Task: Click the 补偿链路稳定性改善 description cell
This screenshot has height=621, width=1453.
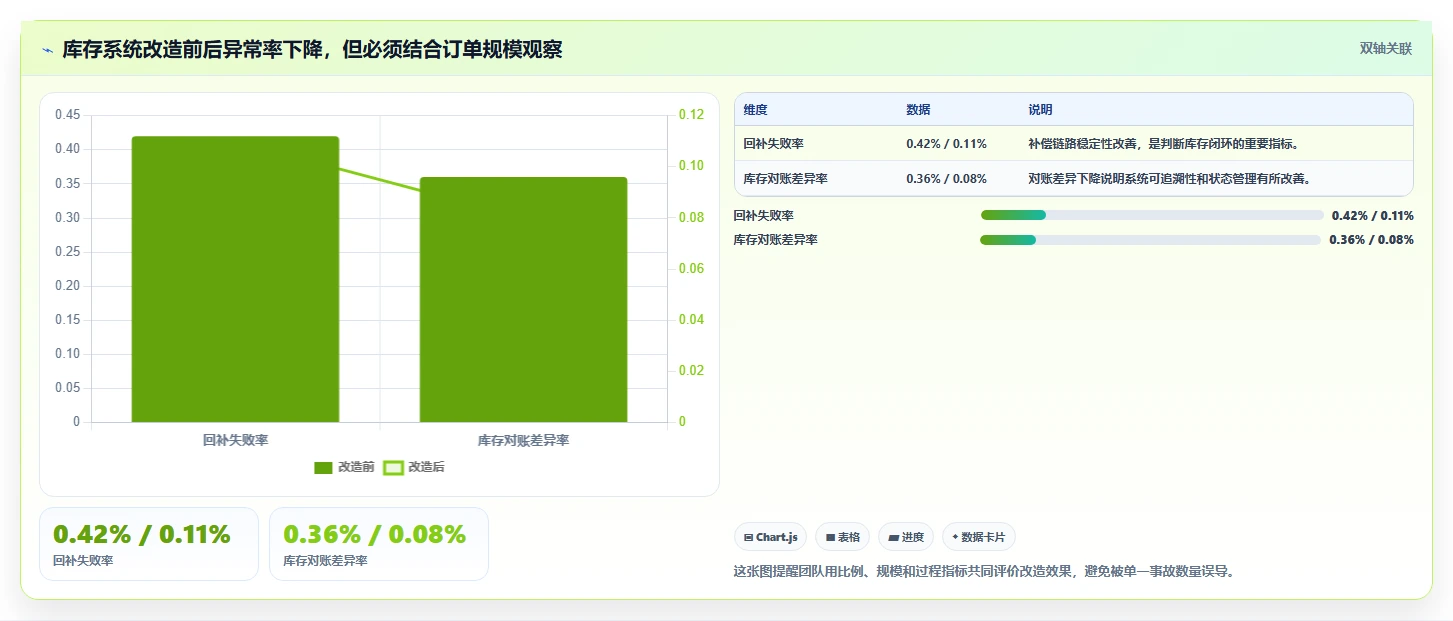Action: (1163, 144)
